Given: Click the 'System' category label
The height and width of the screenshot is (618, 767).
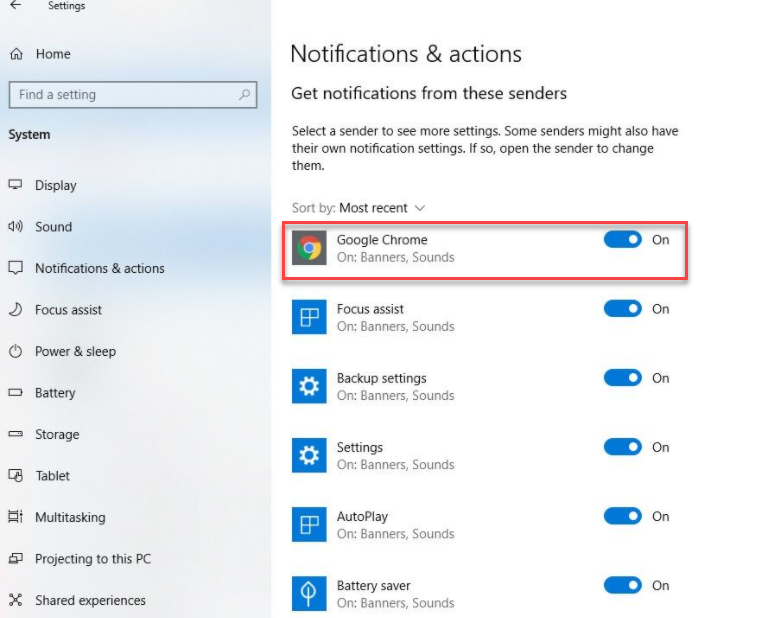Looking at the screenshot, I should (29, 135).
